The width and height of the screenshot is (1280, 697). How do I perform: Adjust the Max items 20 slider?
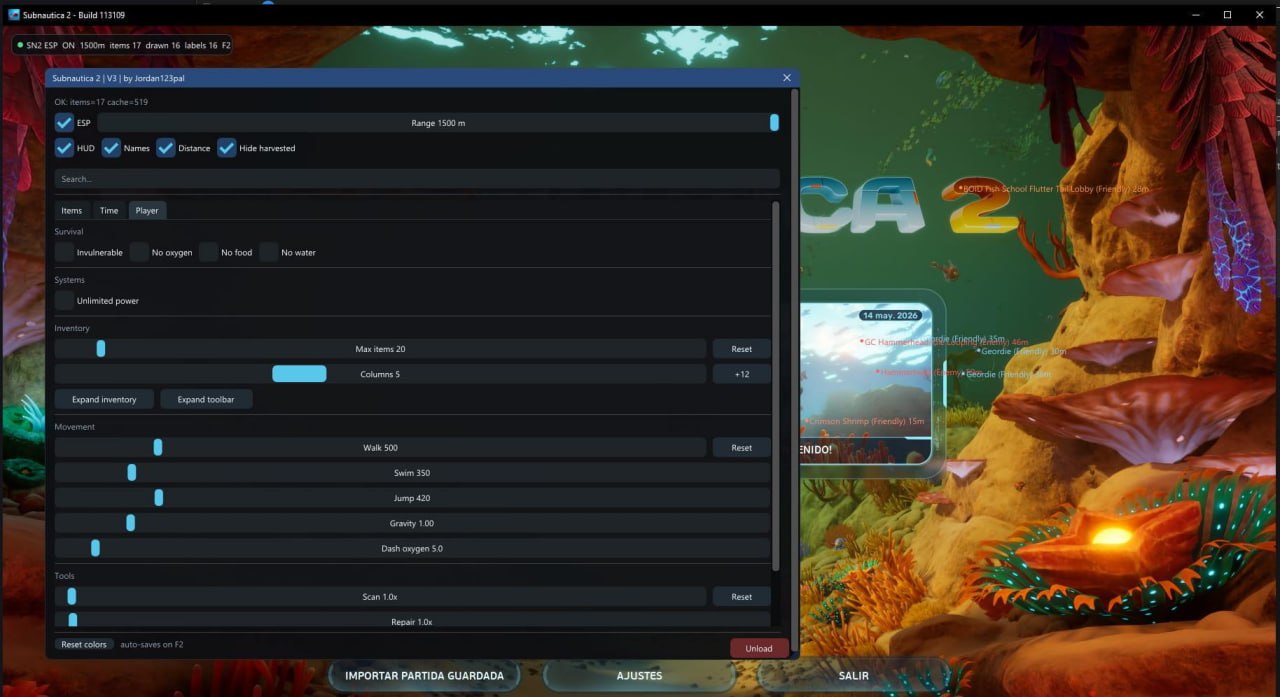pos(380,349)
